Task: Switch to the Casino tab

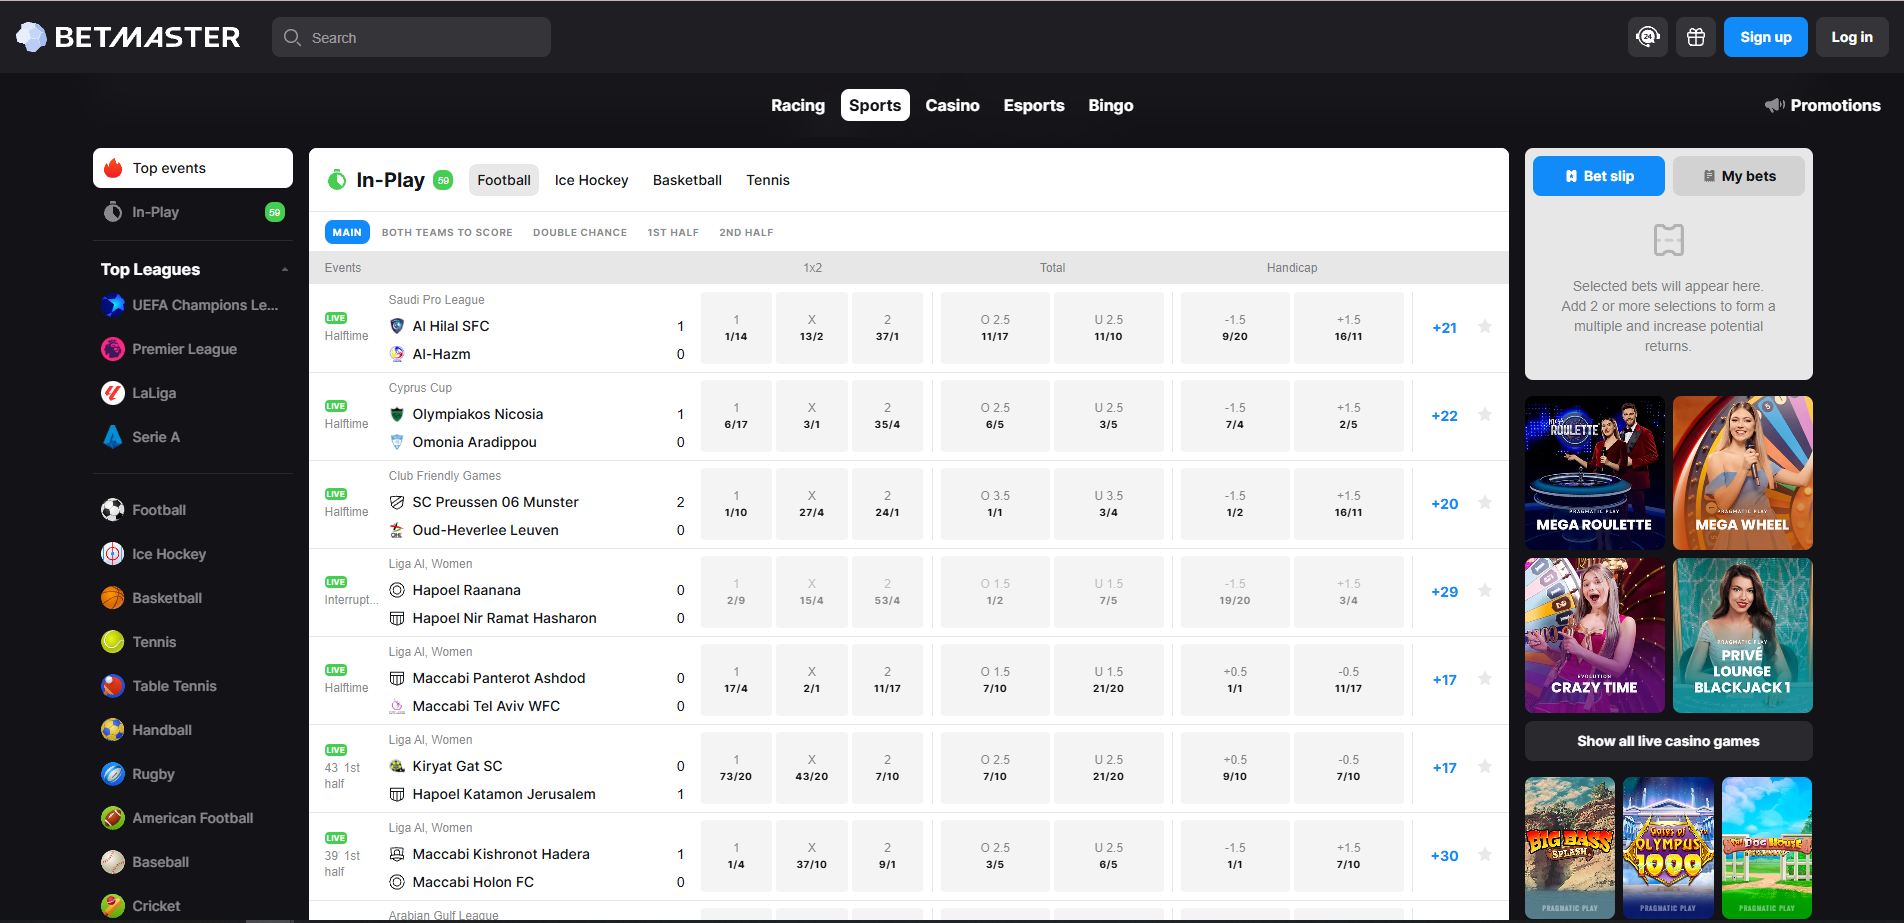Action: pos(951,105)
